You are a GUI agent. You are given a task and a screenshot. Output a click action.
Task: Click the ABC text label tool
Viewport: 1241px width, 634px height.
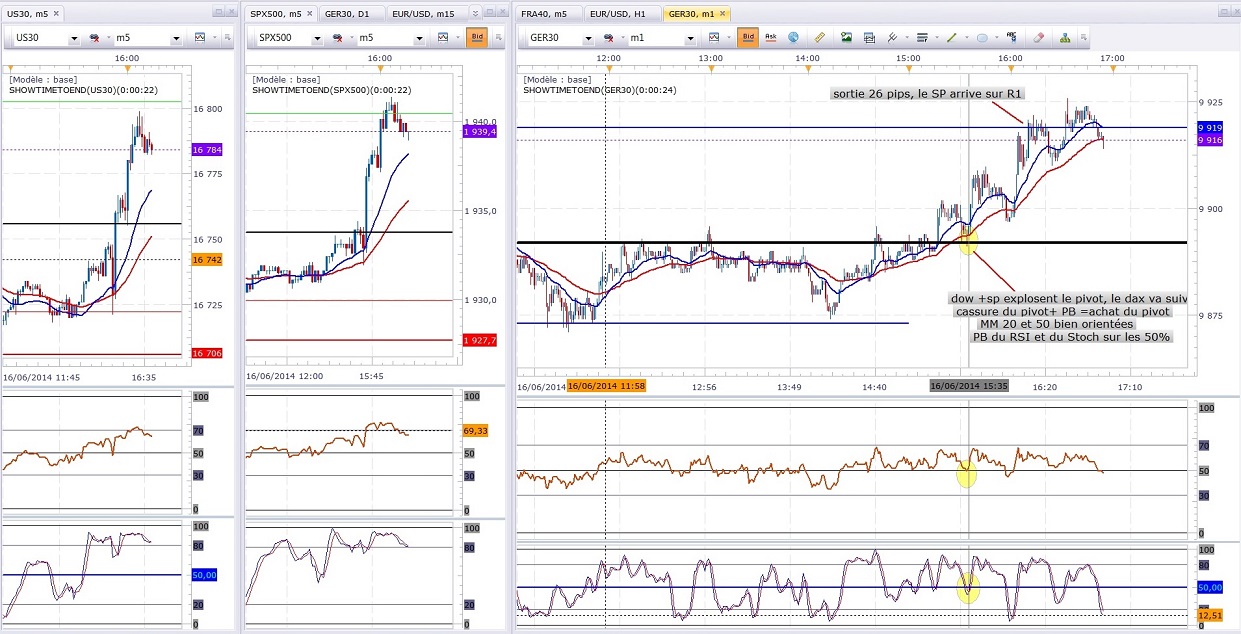pos(1012,38)
